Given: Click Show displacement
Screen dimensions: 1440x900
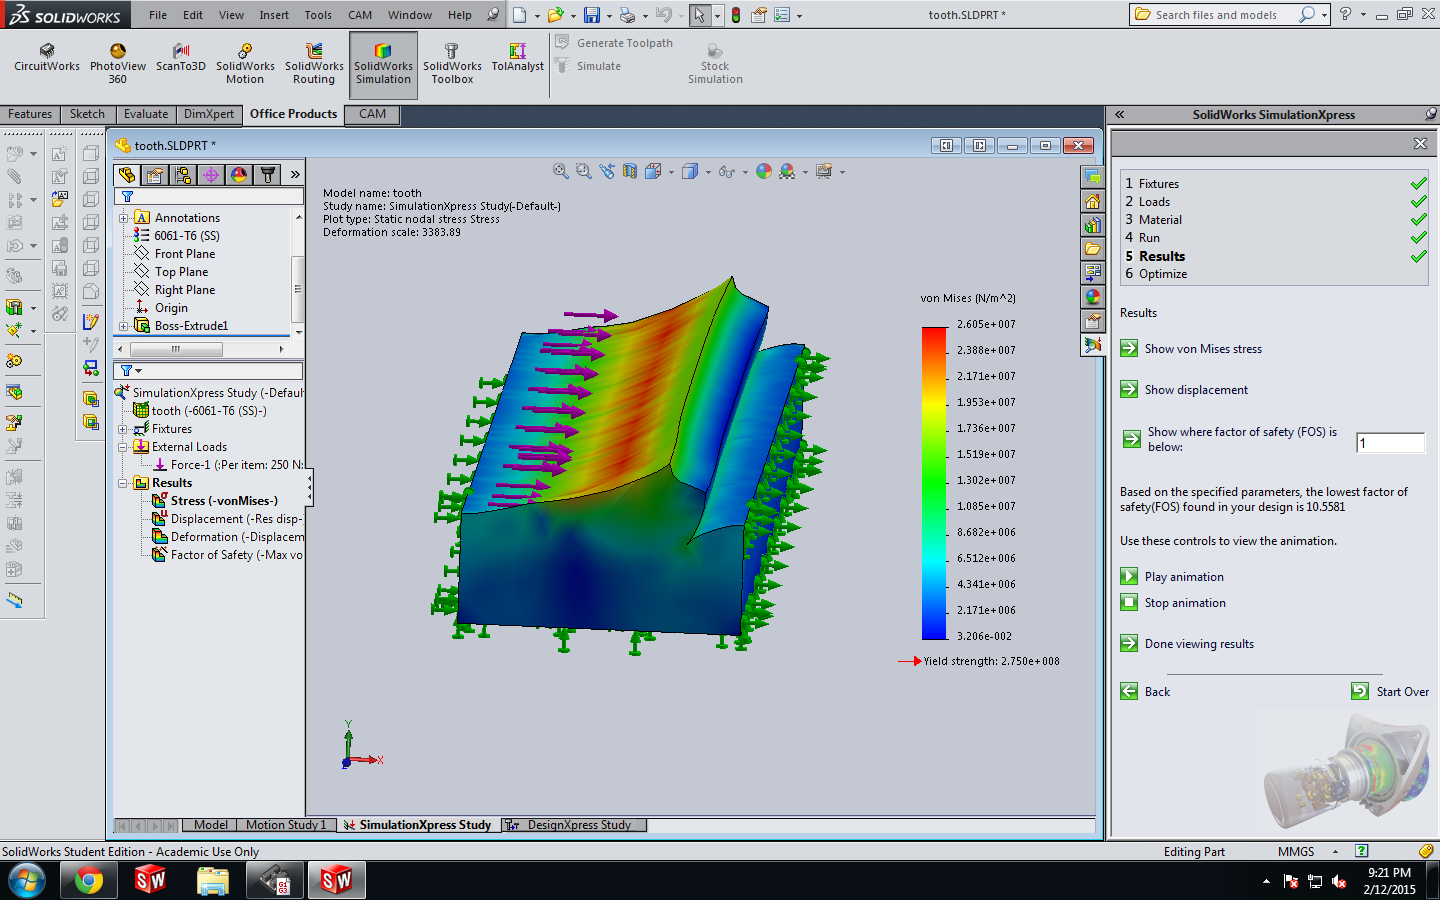Looking at the screenshot, I should click(x=1185, y=390).
